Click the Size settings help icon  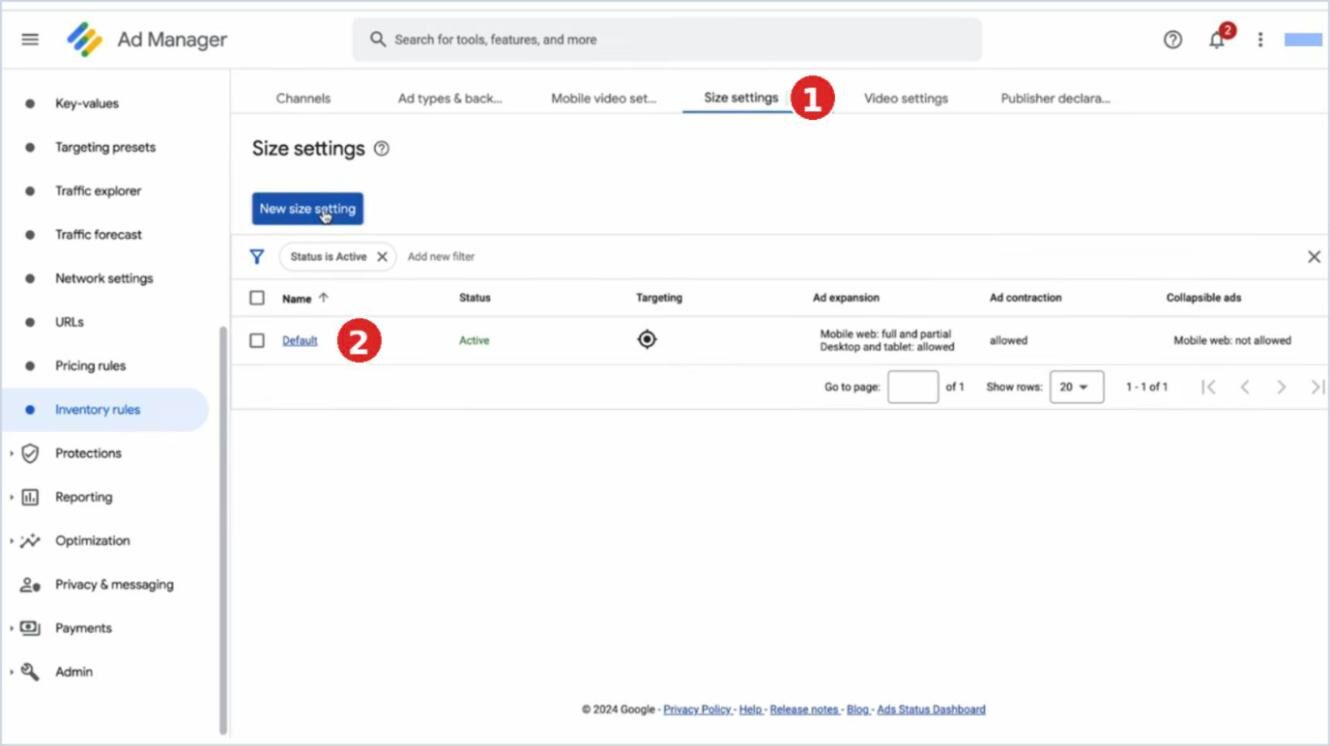point(381,149)
